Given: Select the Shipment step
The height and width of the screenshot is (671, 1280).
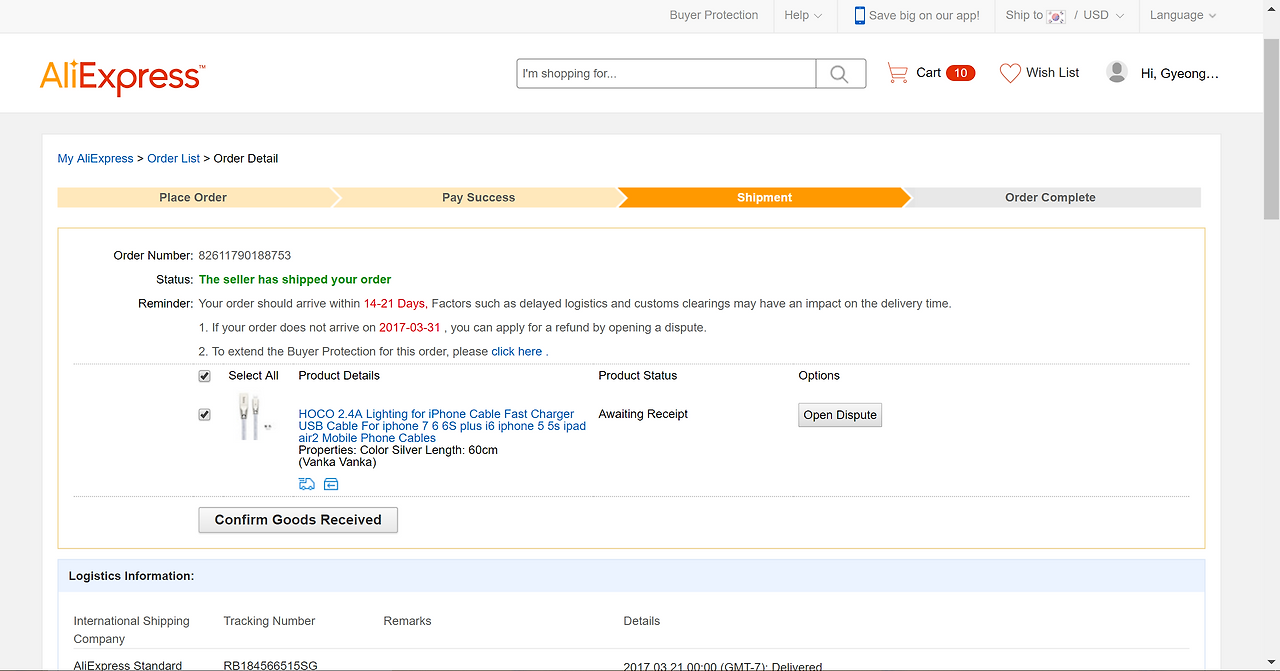Looking at the screenshot, I should point(764,197).
